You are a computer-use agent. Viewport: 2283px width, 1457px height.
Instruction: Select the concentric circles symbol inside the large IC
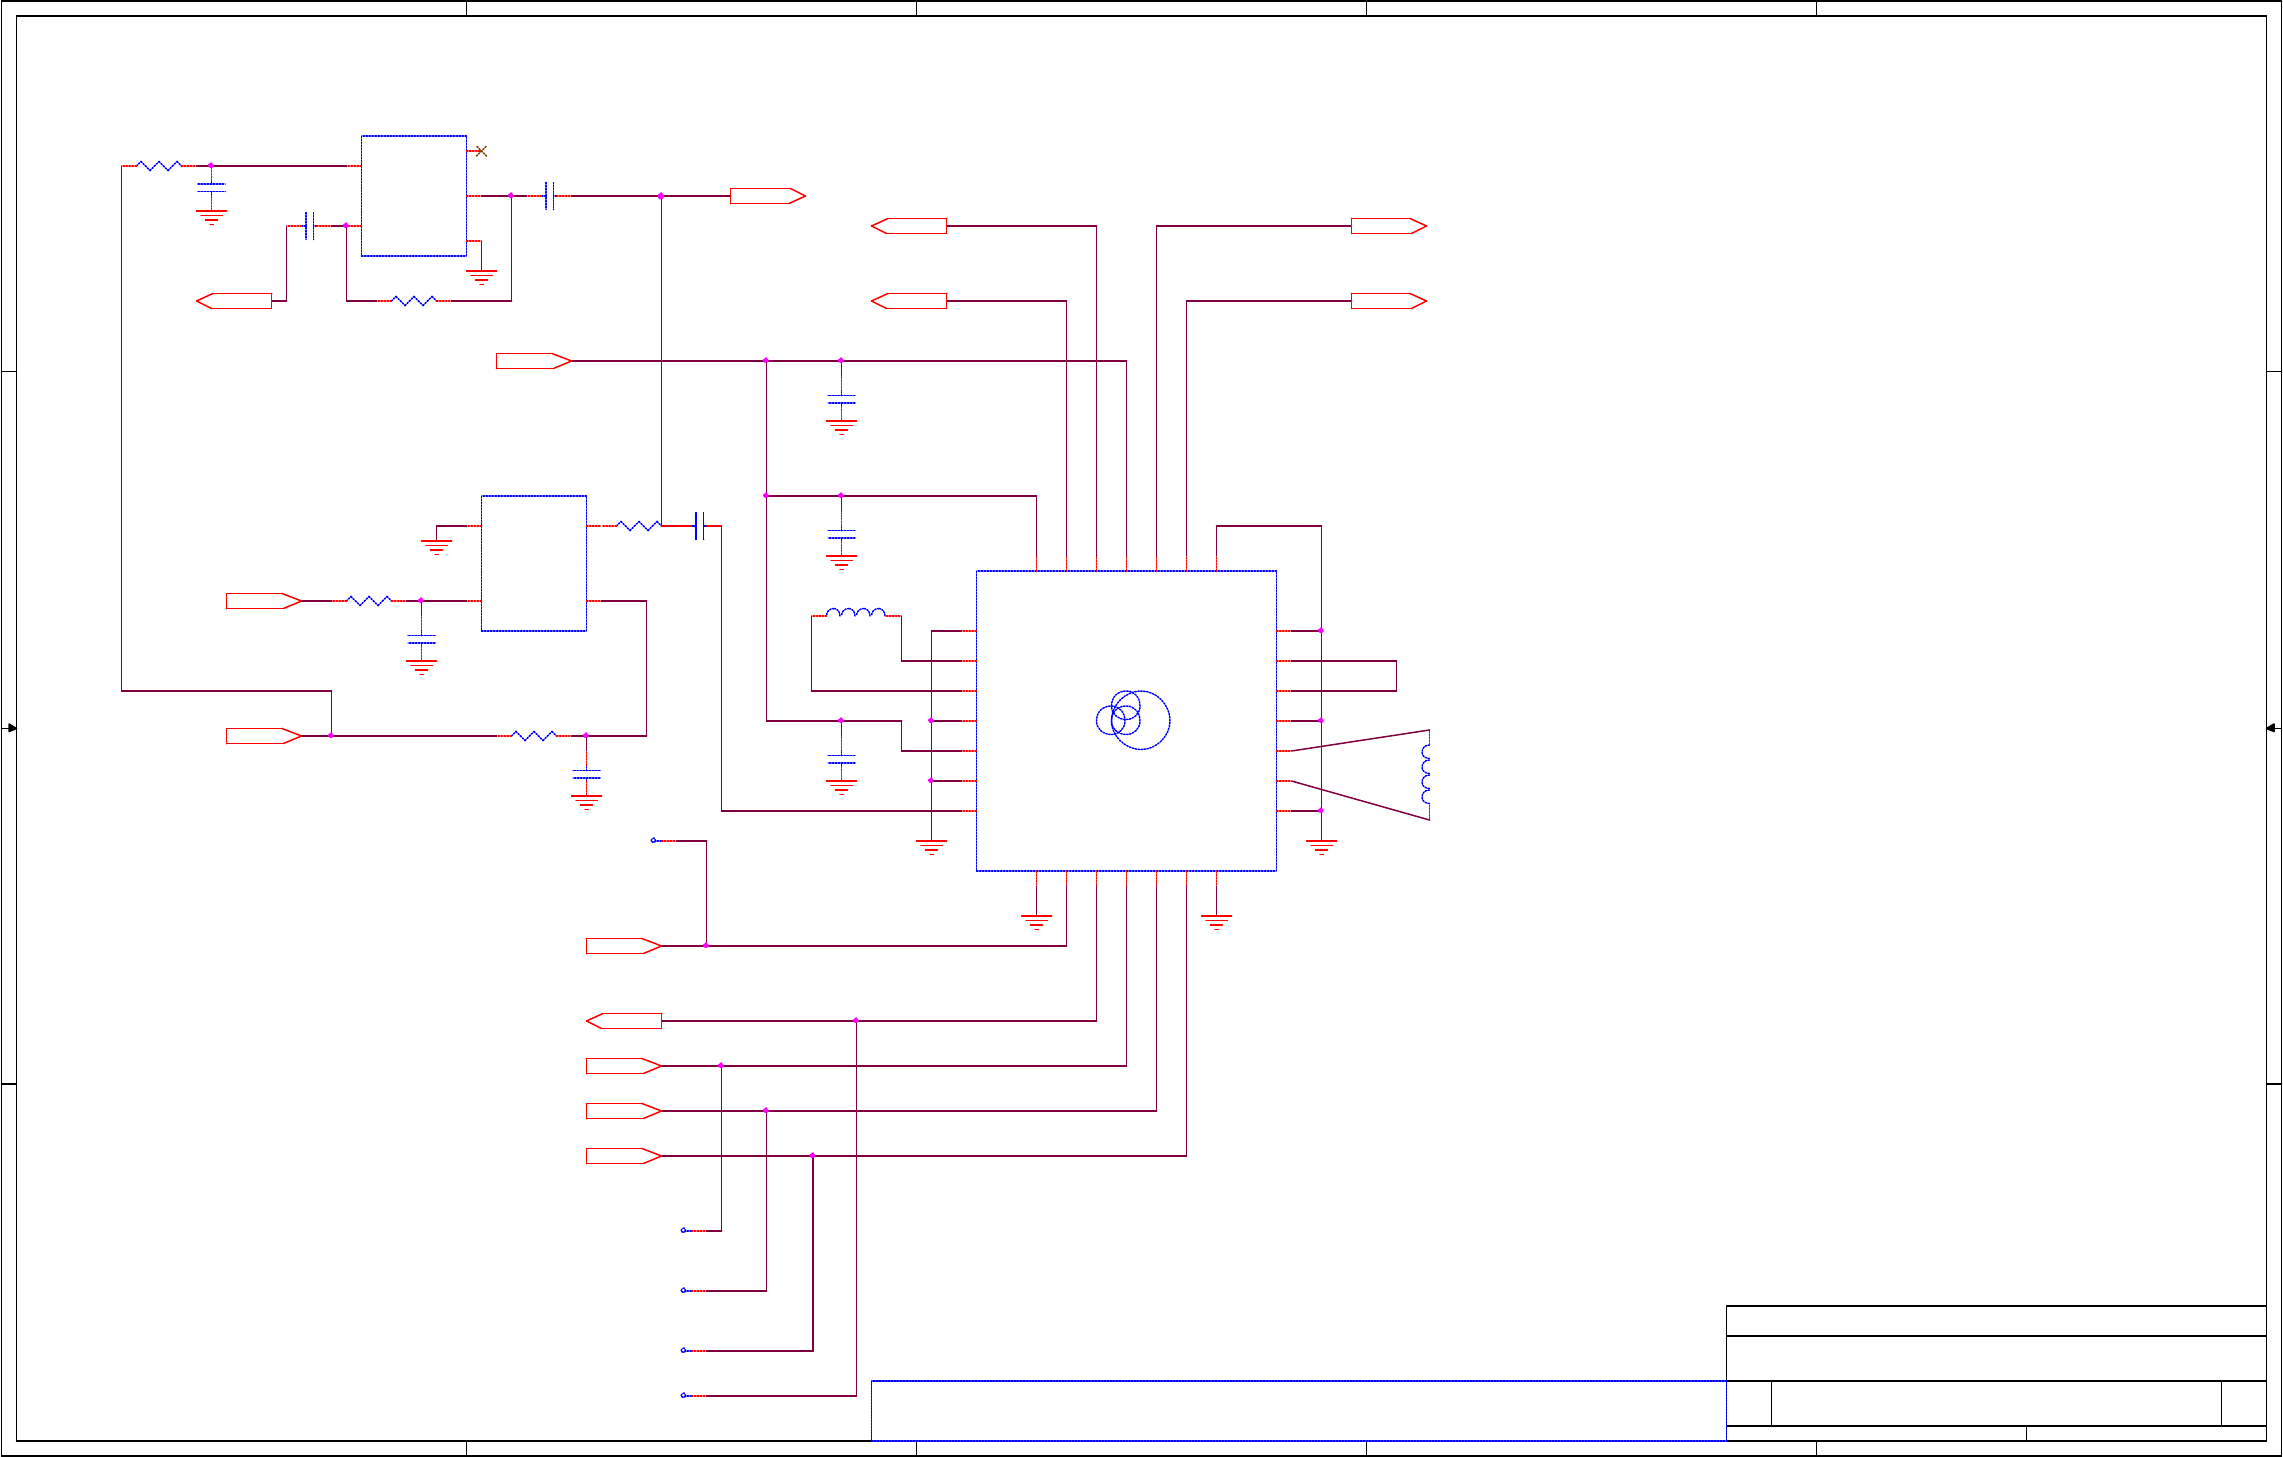click(1133, 720)
